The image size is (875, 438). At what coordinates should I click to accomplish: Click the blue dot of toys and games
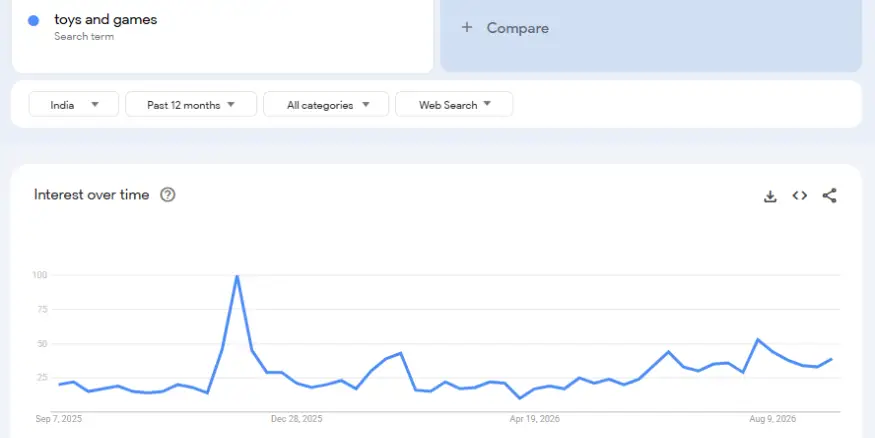click(x=33, y=21)
